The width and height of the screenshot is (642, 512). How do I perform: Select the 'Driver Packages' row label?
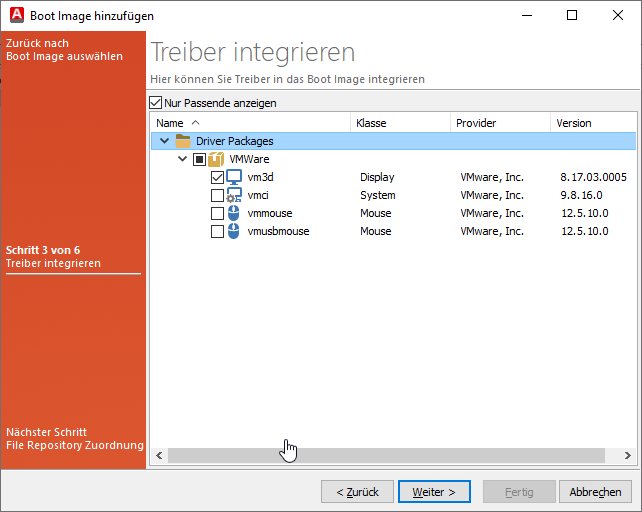(x=235, y=141)
